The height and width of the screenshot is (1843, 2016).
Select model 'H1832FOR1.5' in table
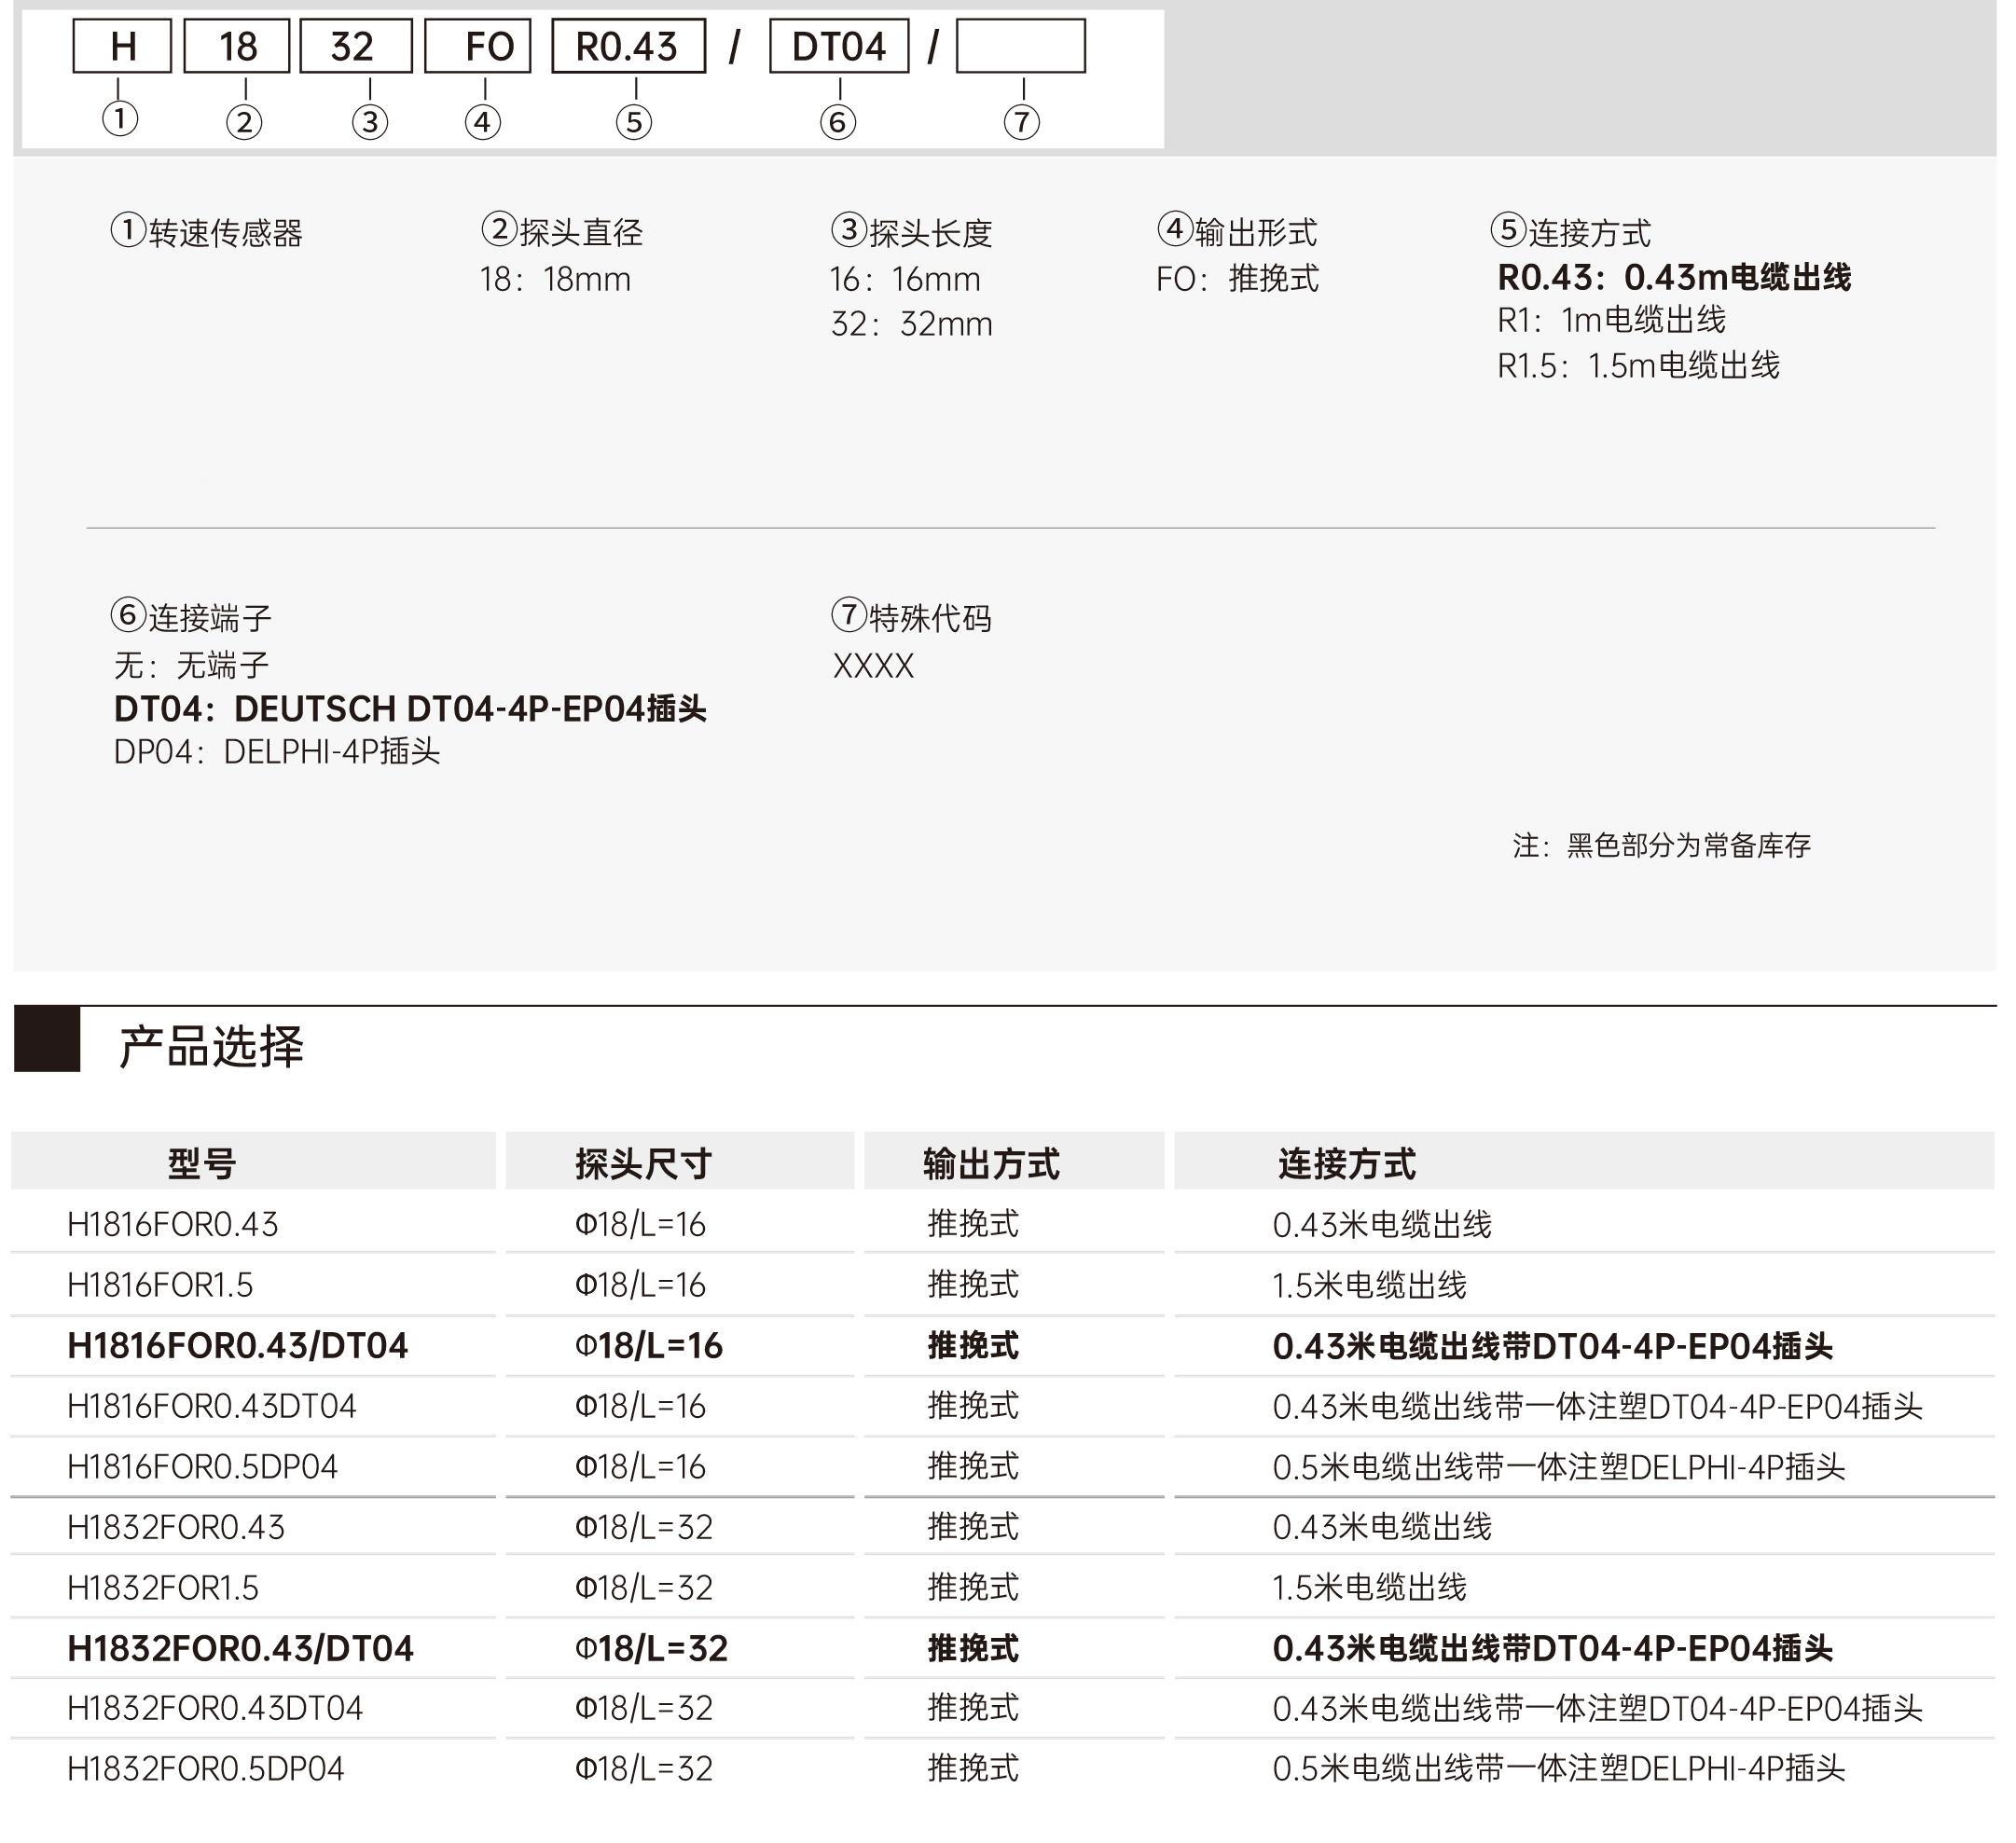click(163, 1588)
